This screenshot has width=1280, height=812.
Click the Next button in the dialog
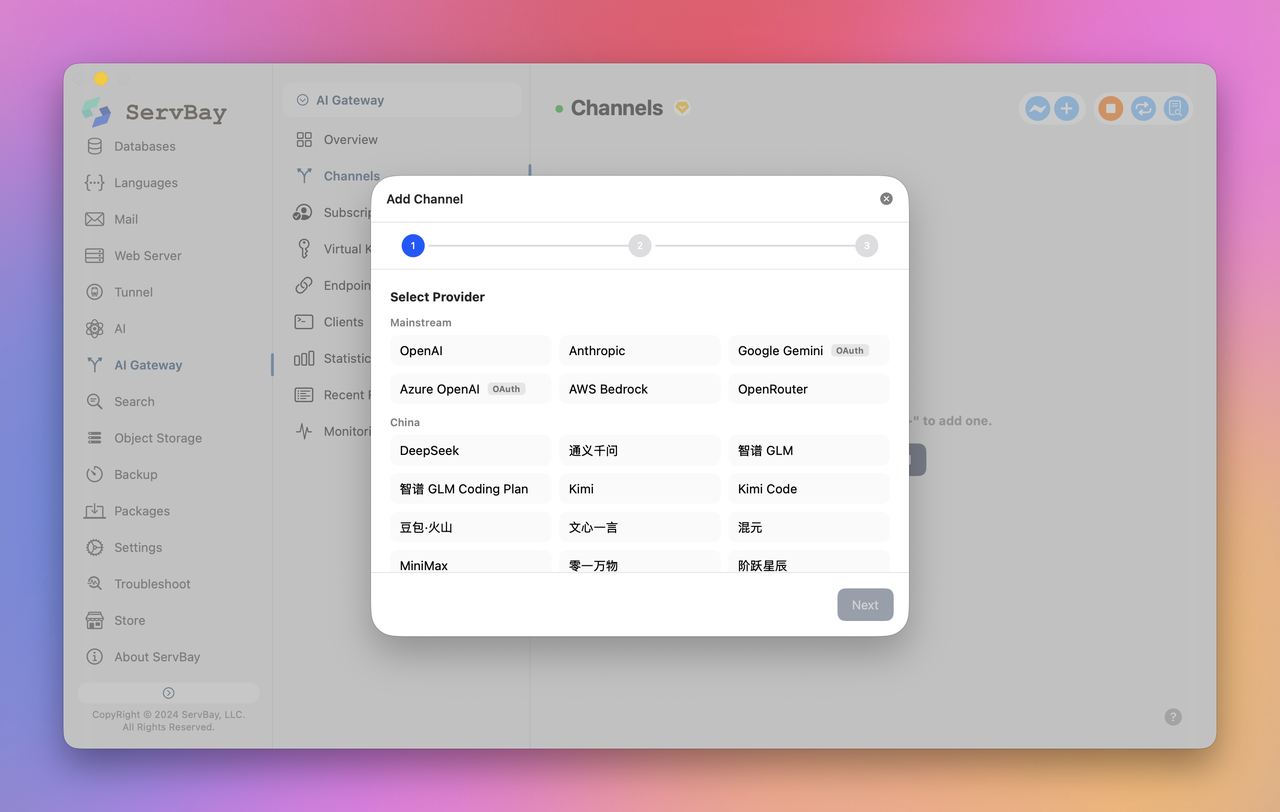(x=865, y=605)
